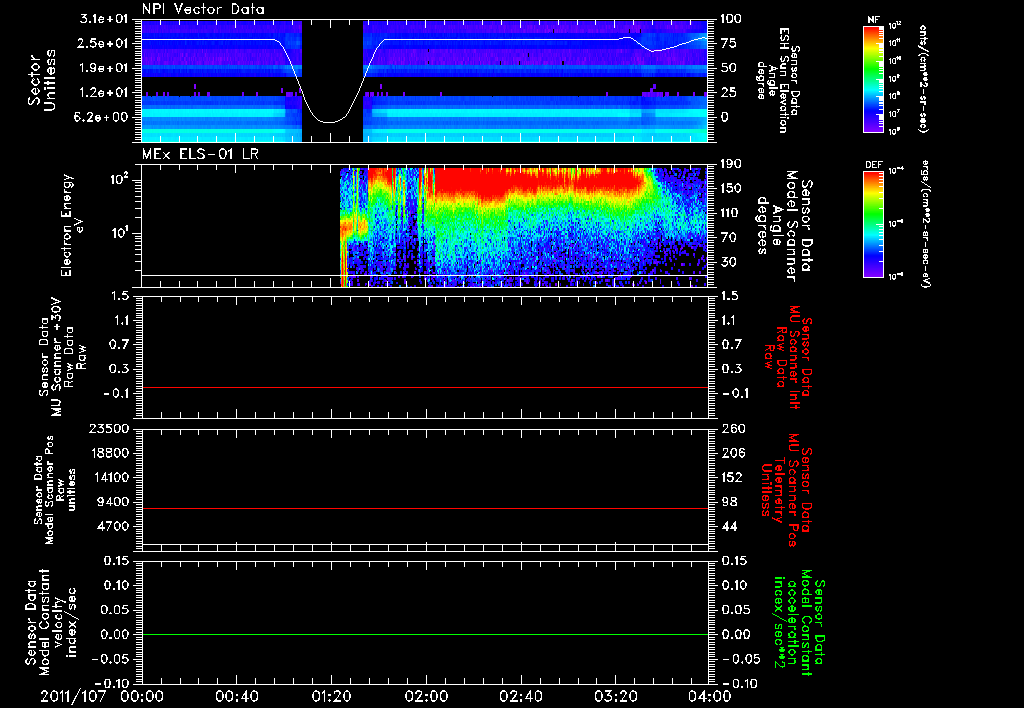Click the 'Model Scanner Pos Raw unitless' label
Screen dimensions: 1024x708
point(55,490)
